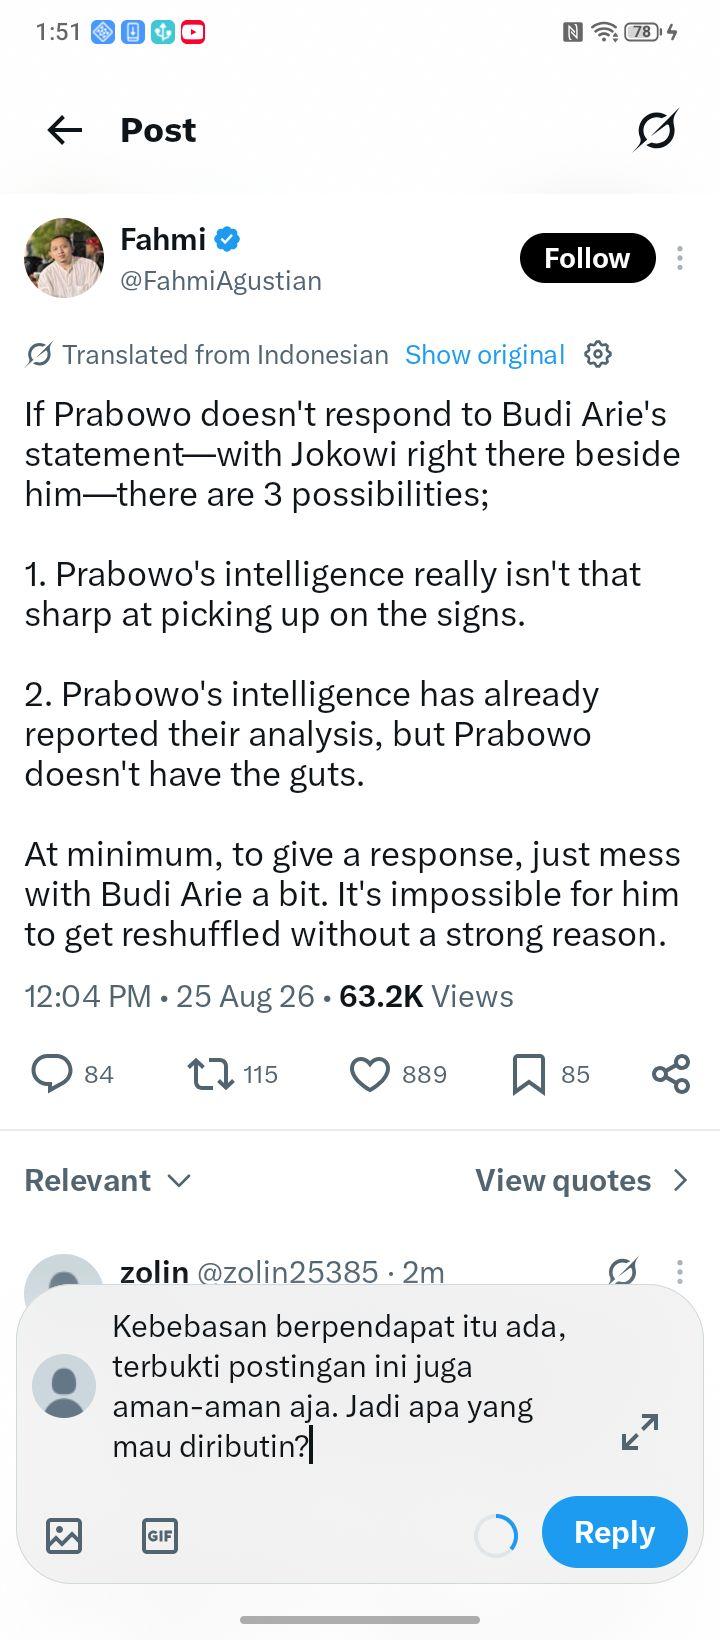Tap the back arrow beside Post
Viewport: 720px width, 1640px height.
pyautogui.click(x=65, y=130)
